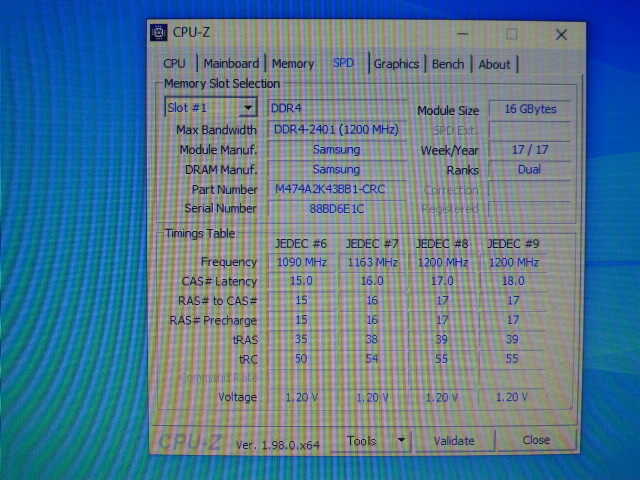Select serial number 88BD6E1C
The height and width of the screenshot is (480, 640).
point(337,209)
